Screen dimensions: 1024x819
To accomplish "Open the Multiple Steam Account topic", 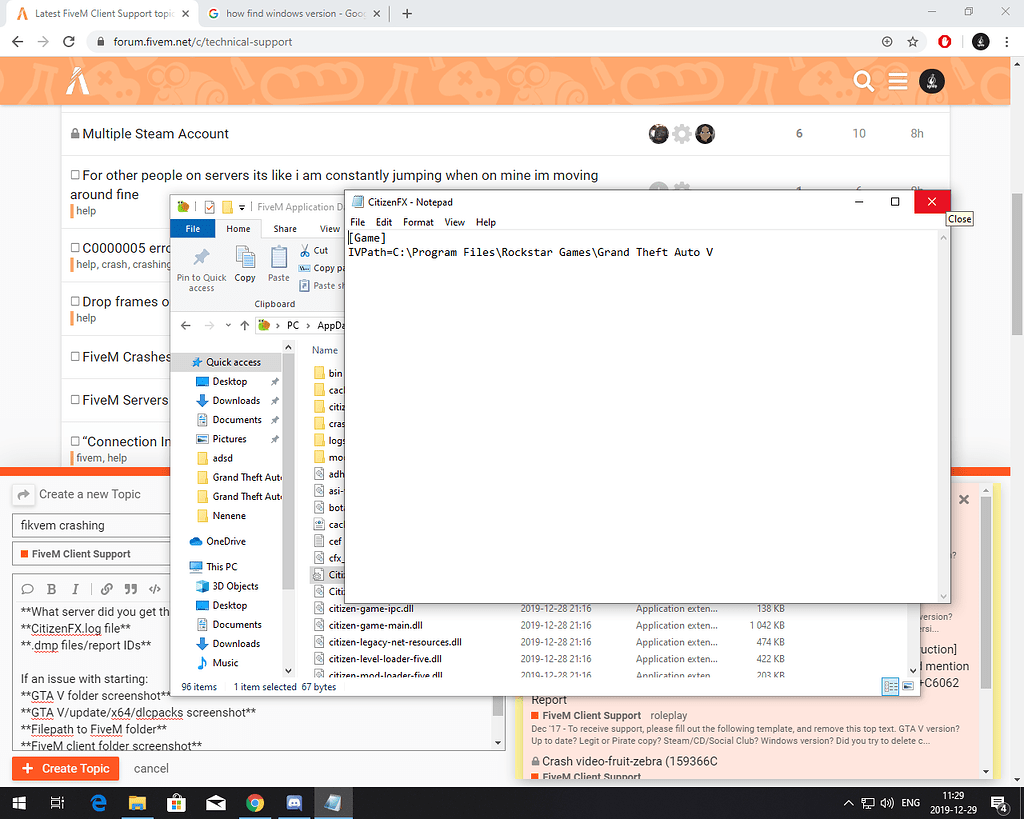I will (x=155, y=134).
